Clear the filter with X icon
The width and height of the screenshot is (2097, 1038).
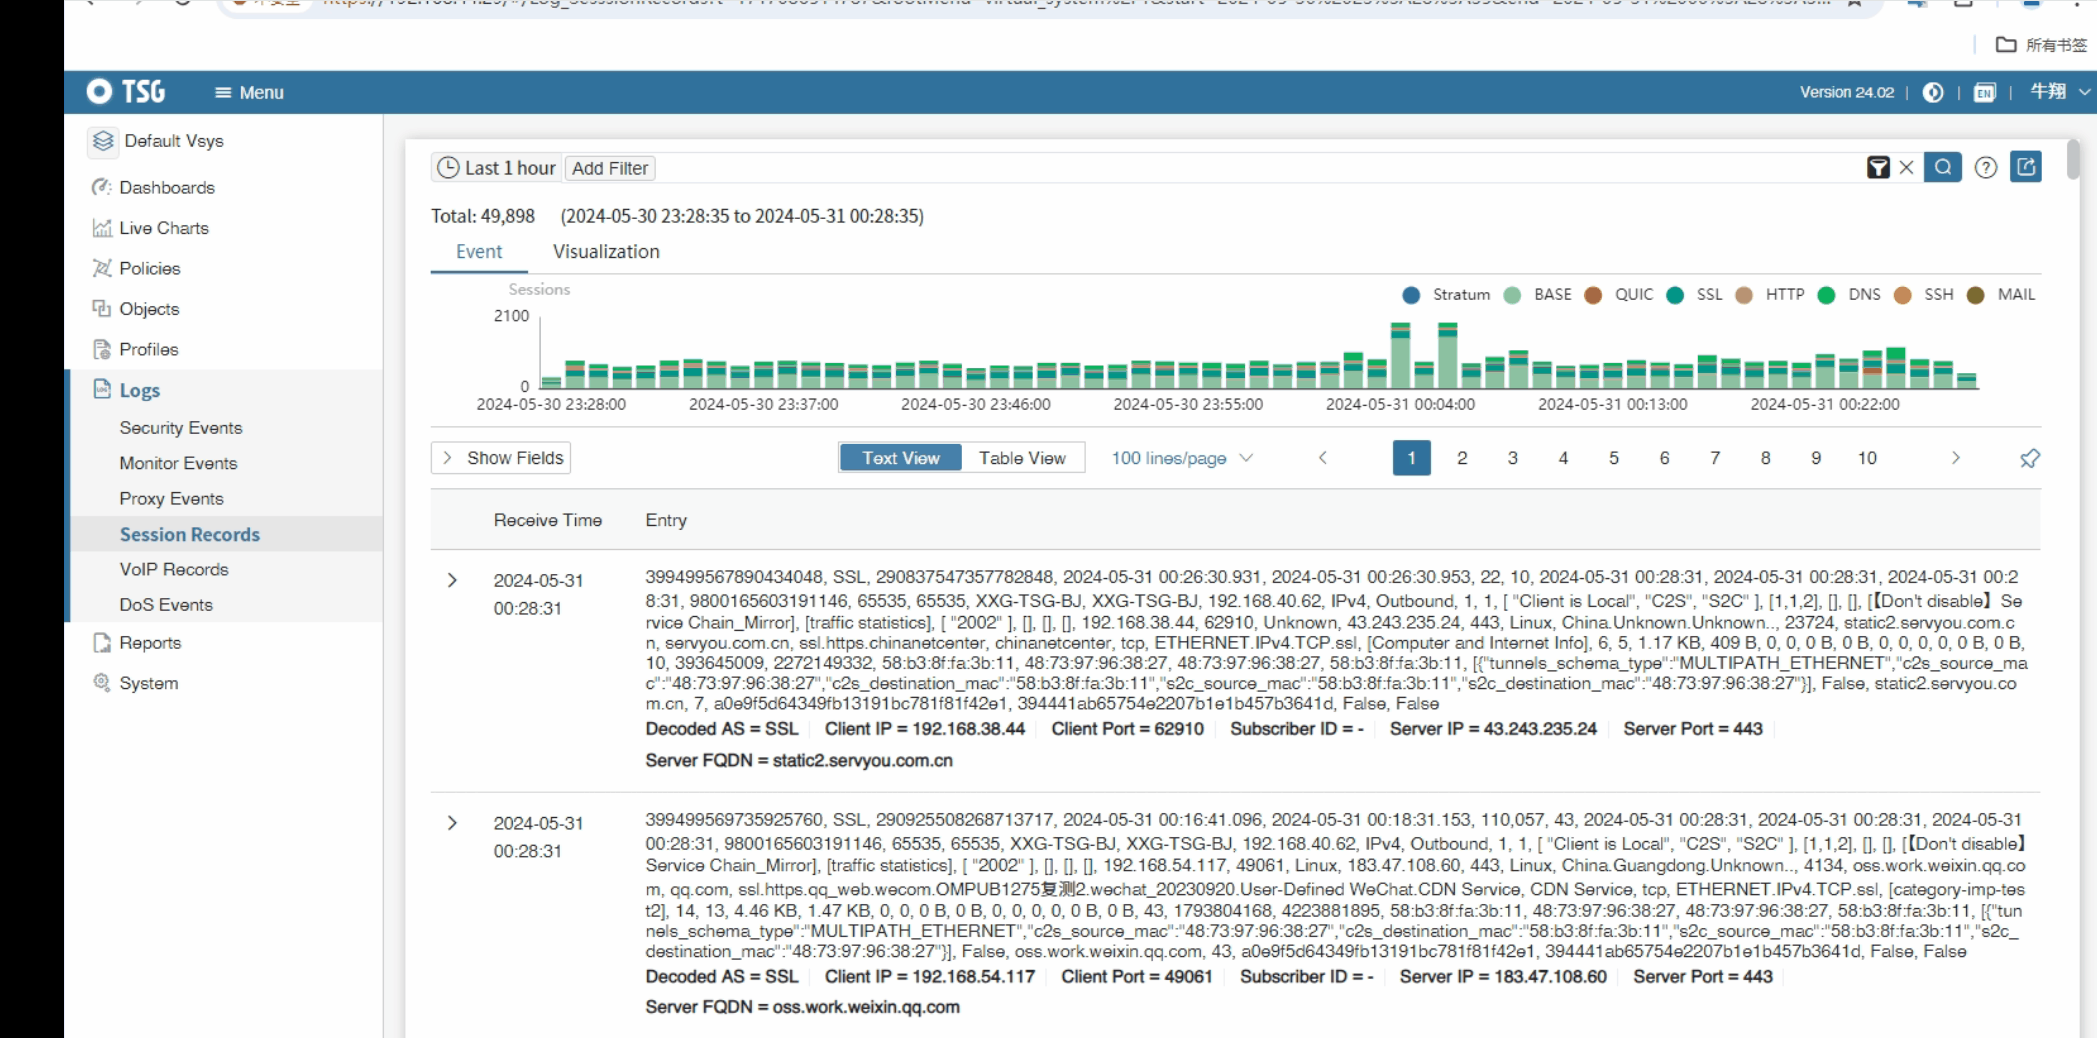tap(1907, 168)
